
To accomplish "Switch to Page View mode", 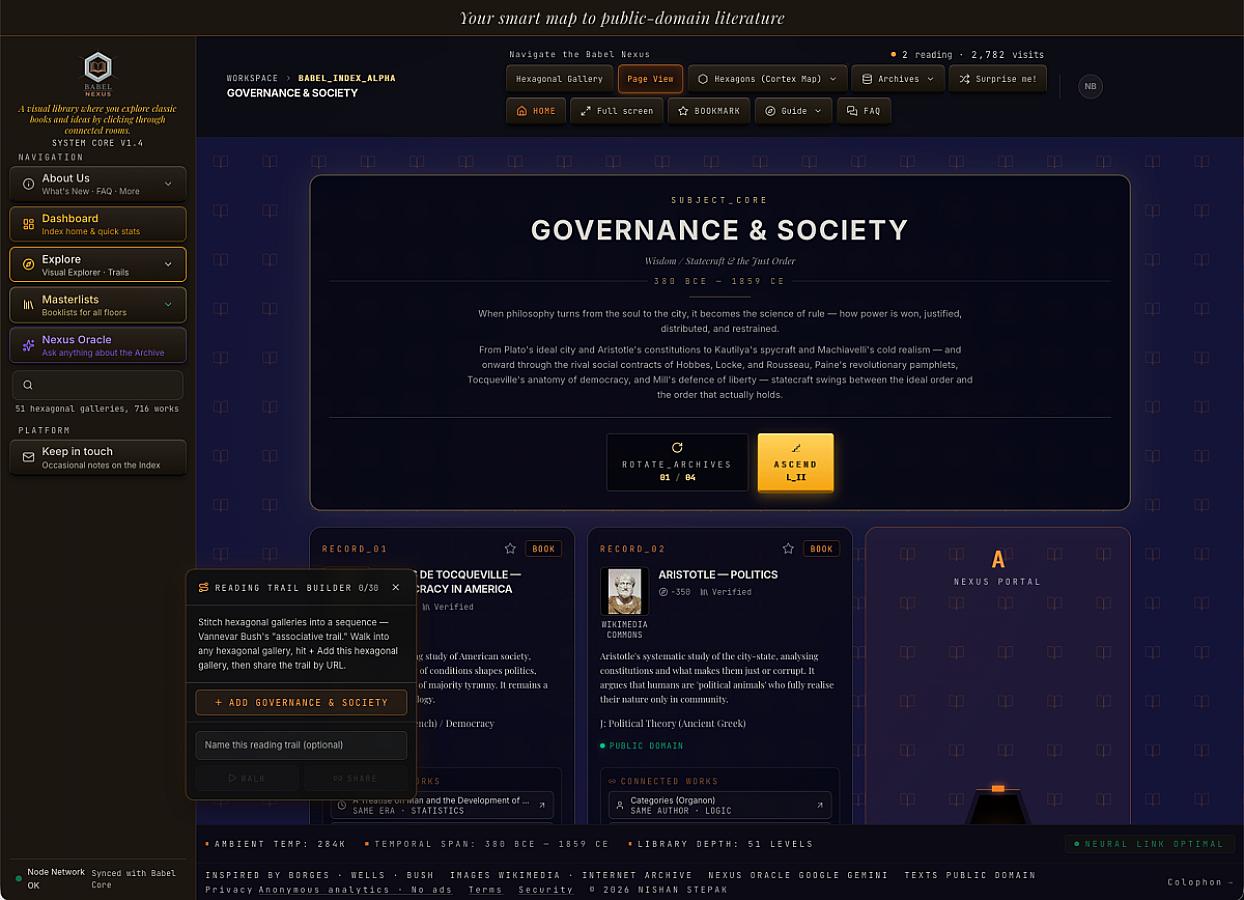I will [x=650, y=79].
